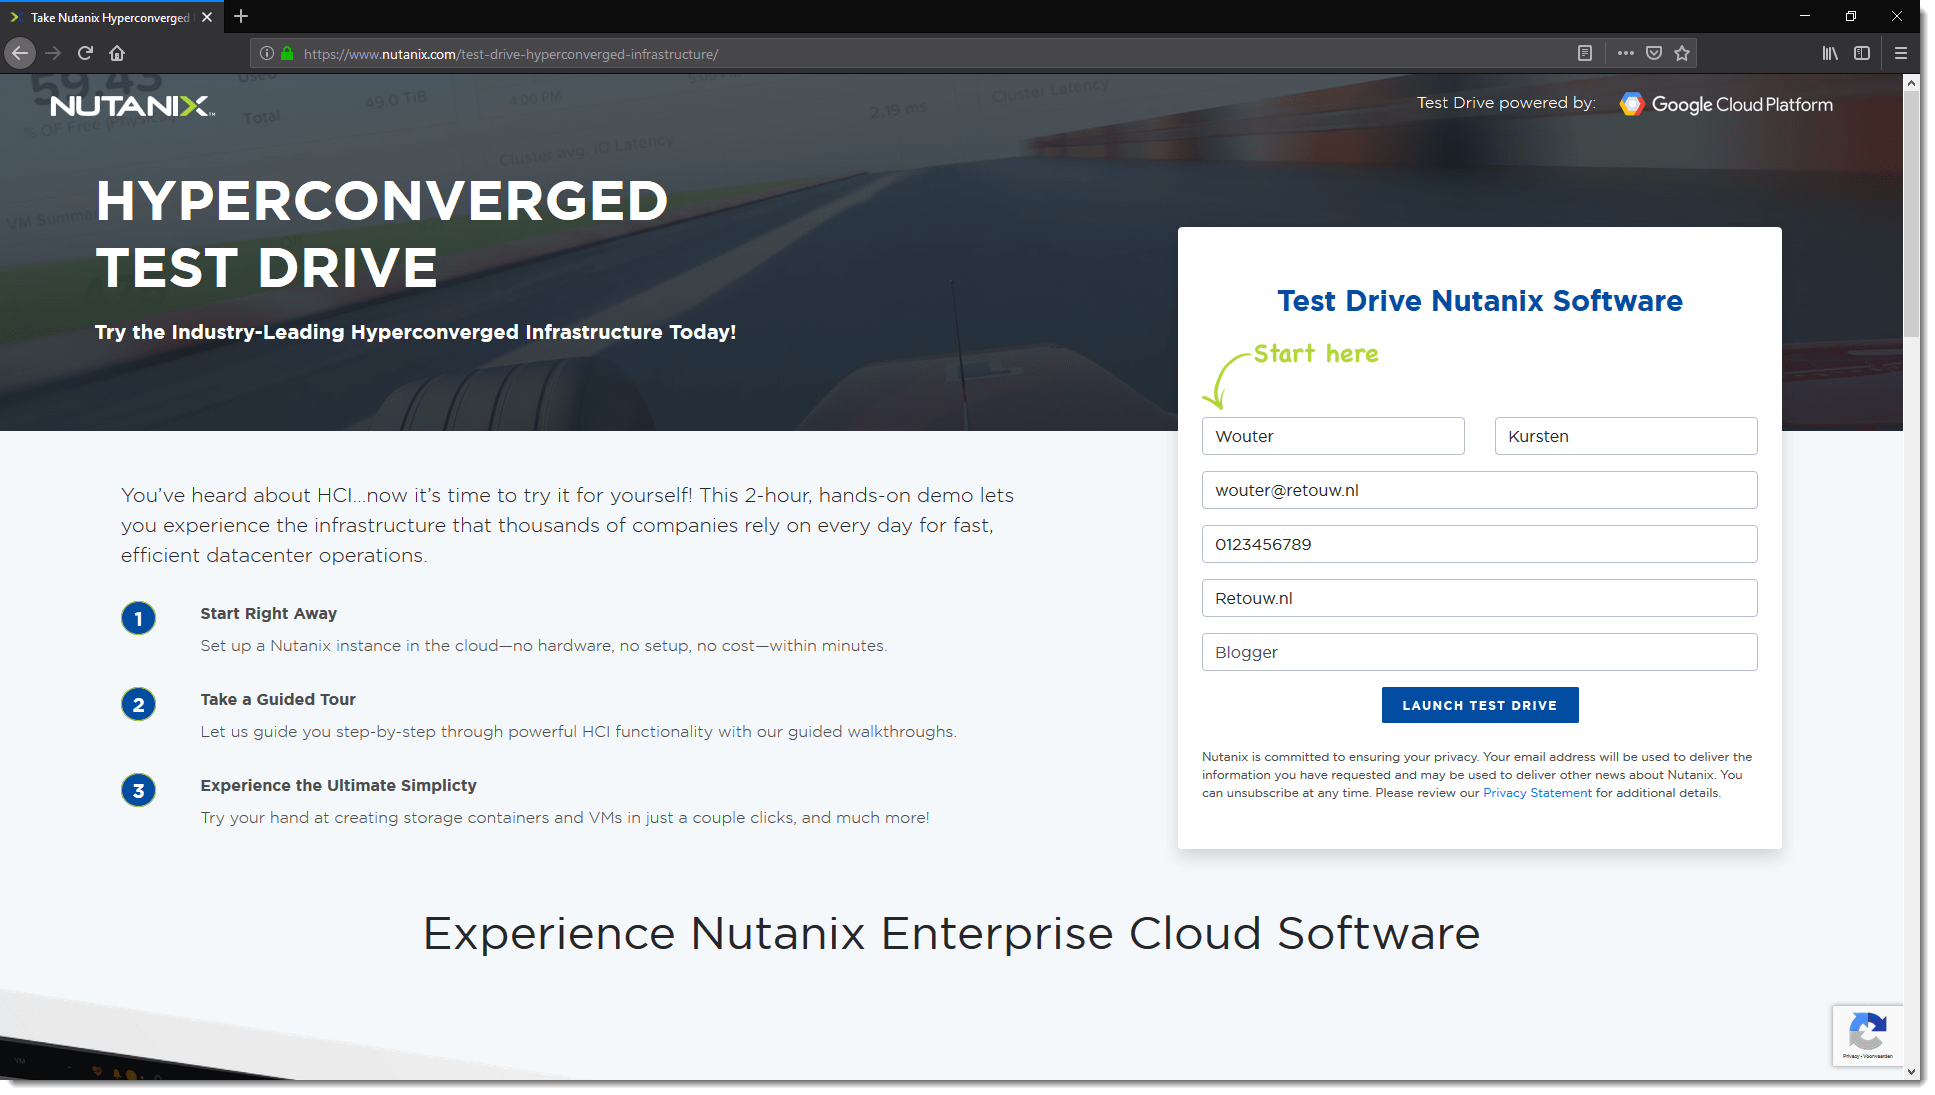Click Experience Nutanix Enterprise Cloud Software heading
Image resolution: width=1935 pixels, height=1095 pixels.
click(x=951, y=933)
